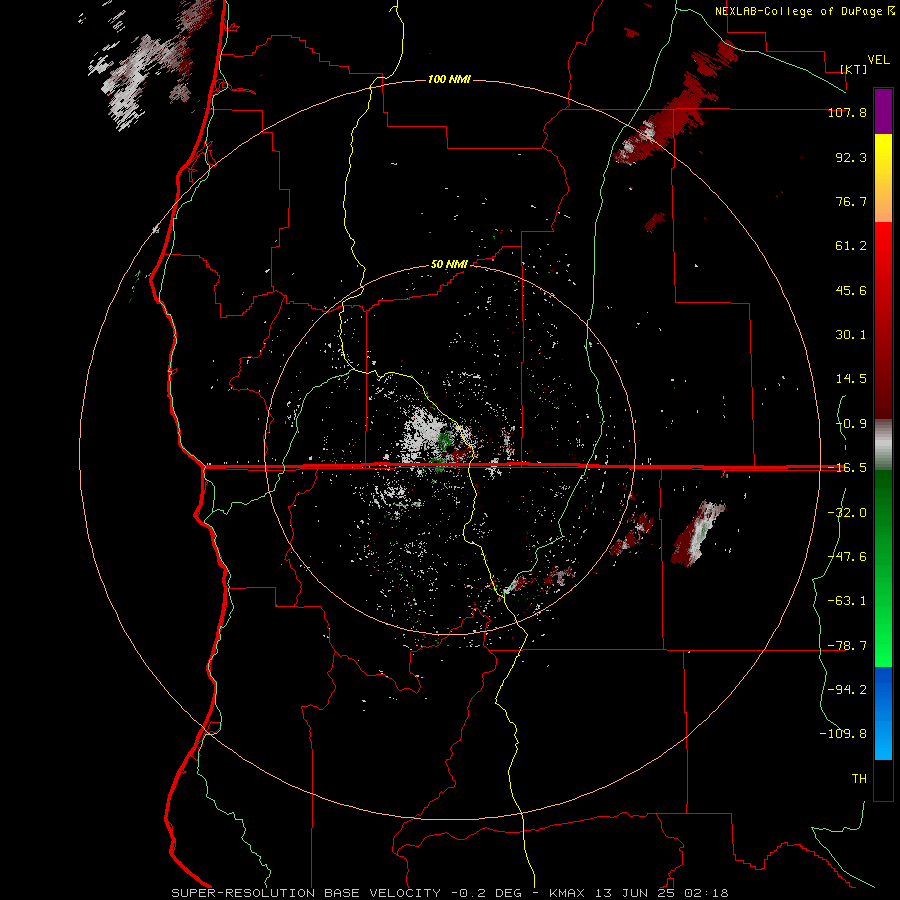900x900 pixels.
Task: Click the -47.6 velocity scale value
Action: click(x=847, y=557)
